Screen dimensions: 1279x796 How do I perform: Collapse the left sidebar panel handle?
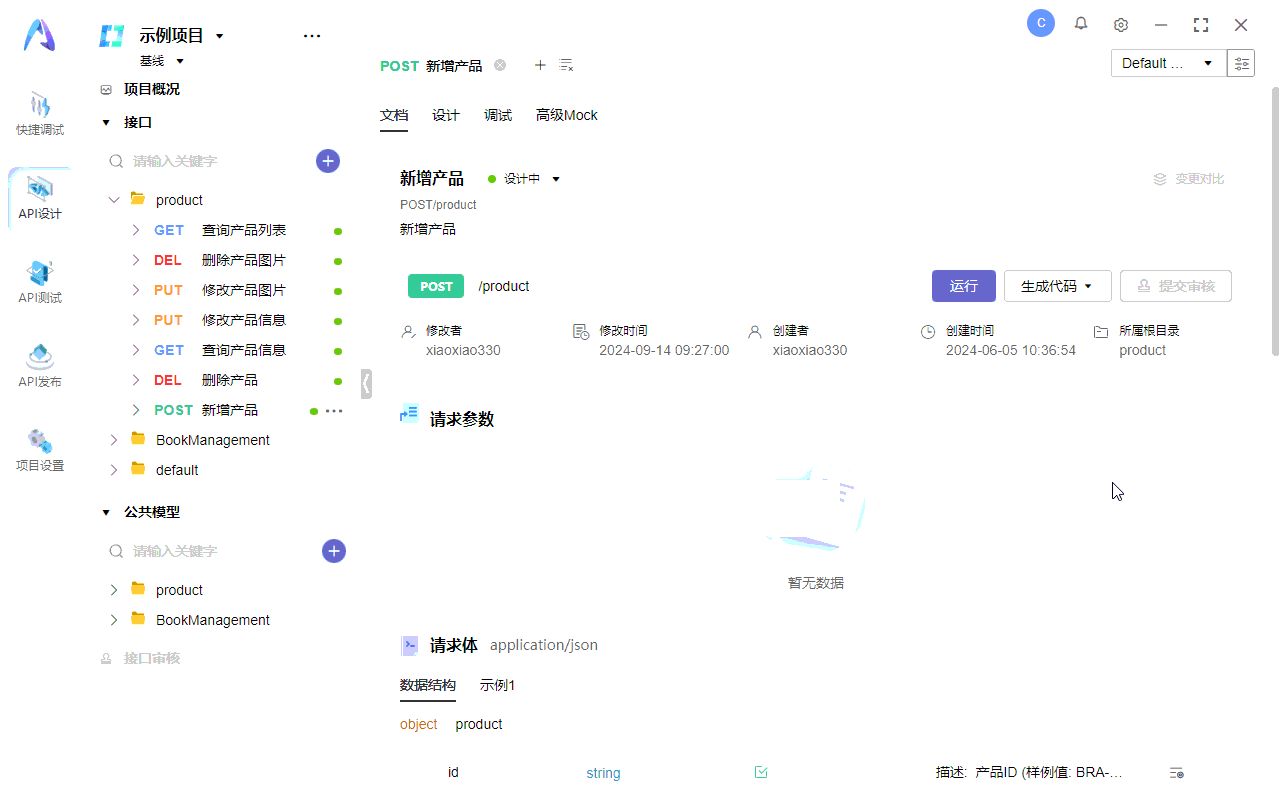pyautogui.click(x=366, y=383)
